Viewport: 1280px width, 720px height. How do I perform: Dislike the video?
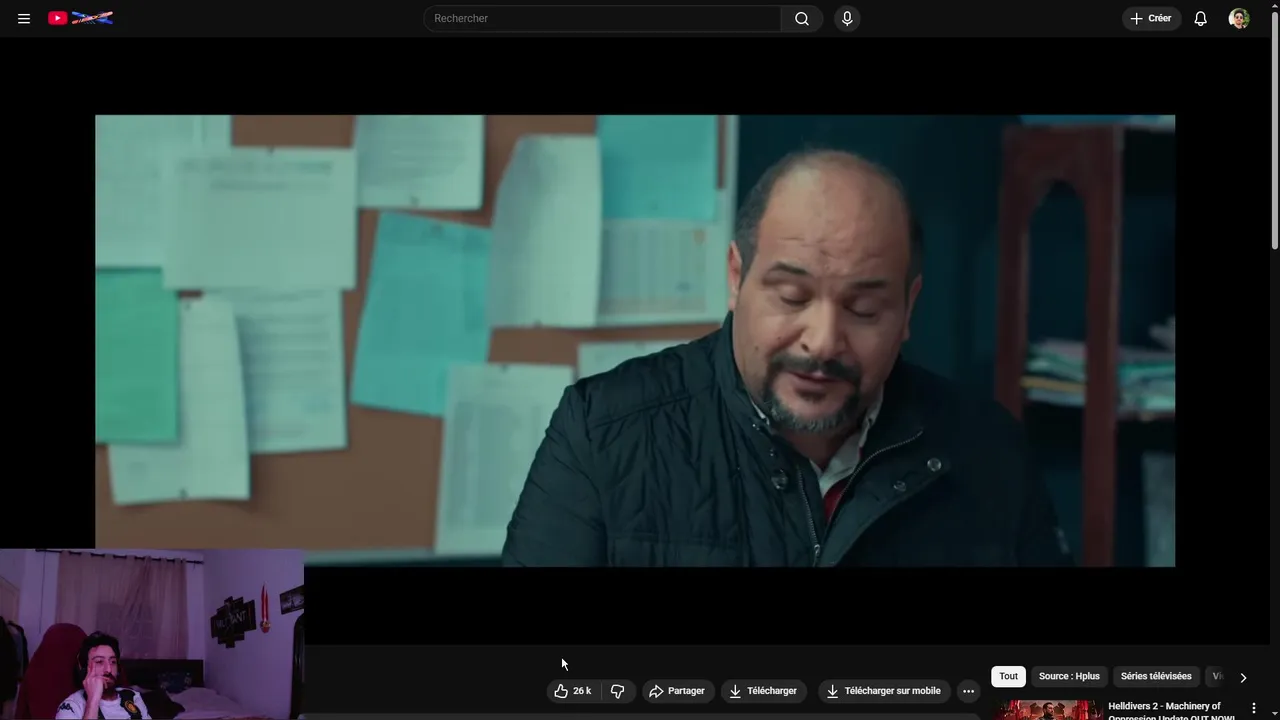click(617, 691)
